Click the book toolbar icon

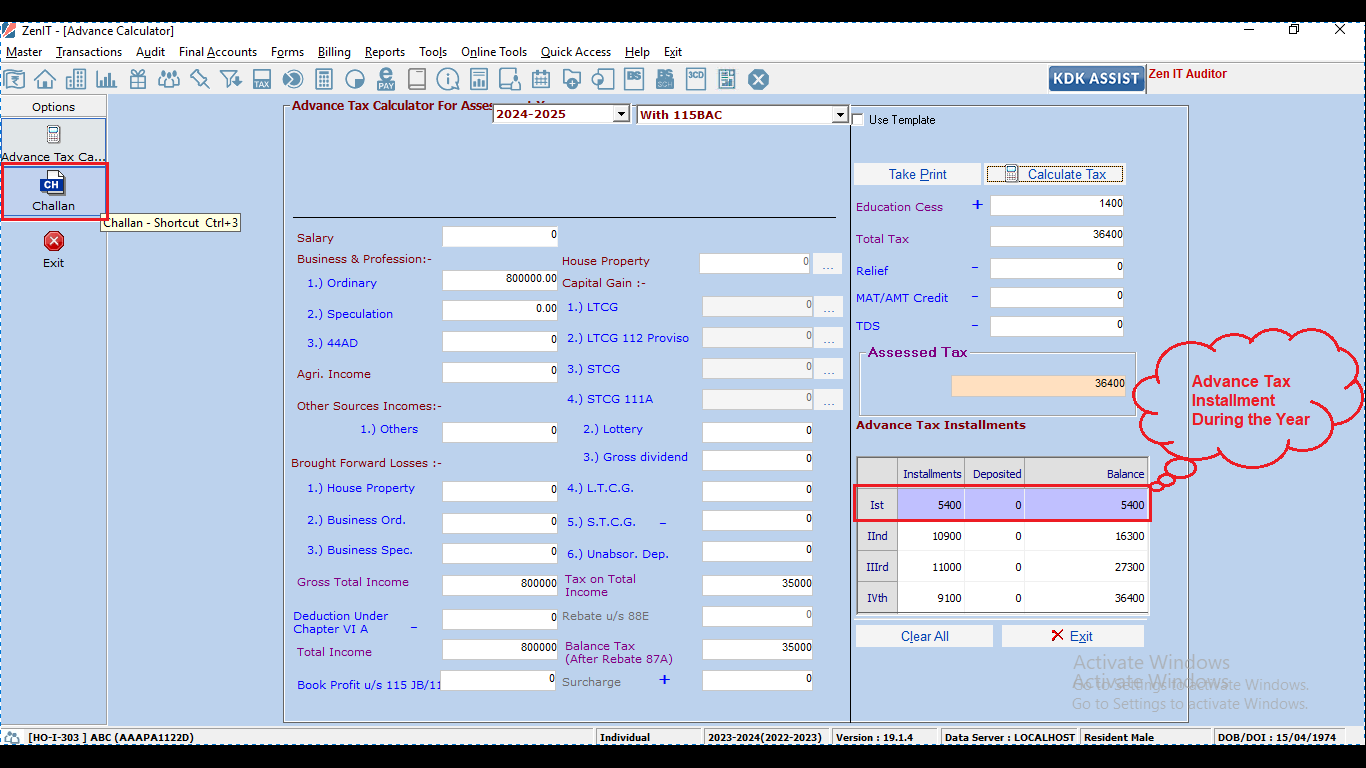(x=417, y=79)
